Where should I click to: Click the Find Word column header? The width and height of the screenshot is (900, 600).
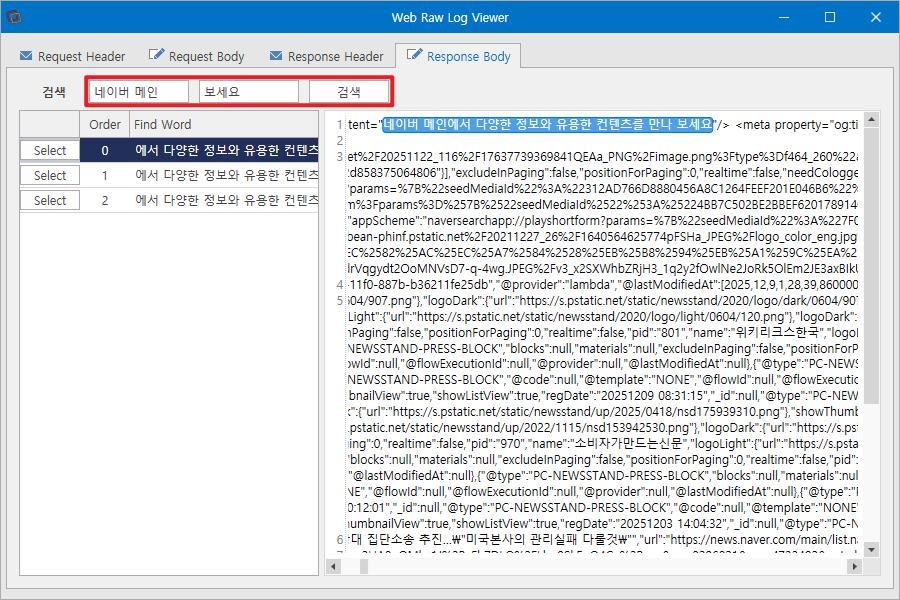pos(224,125)
